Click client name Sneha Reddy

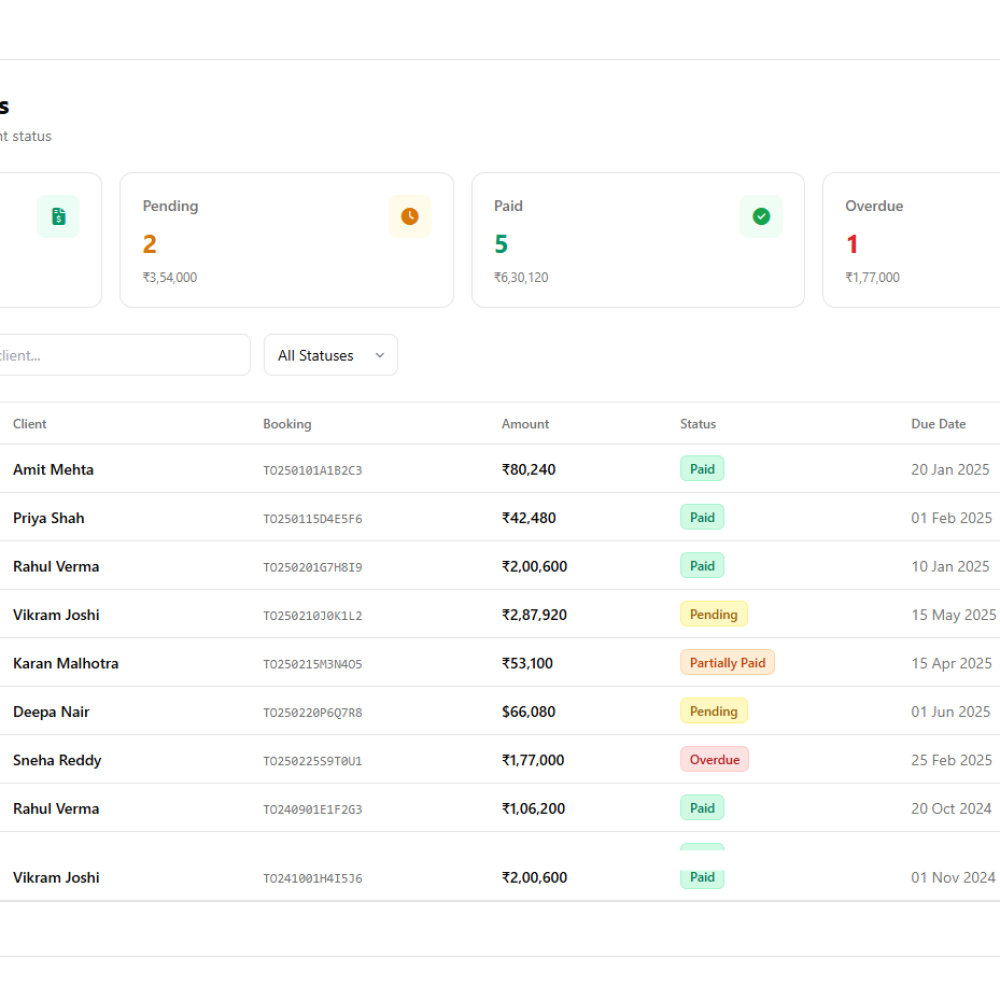point(57,760)
